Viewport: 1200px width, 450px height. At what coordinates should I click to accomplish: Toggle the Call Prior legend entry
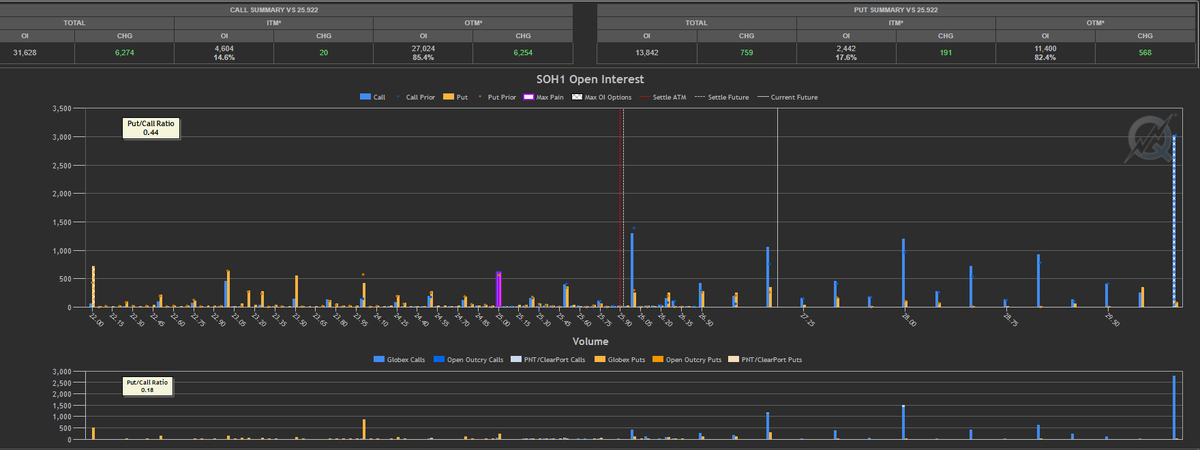point(414,97)
